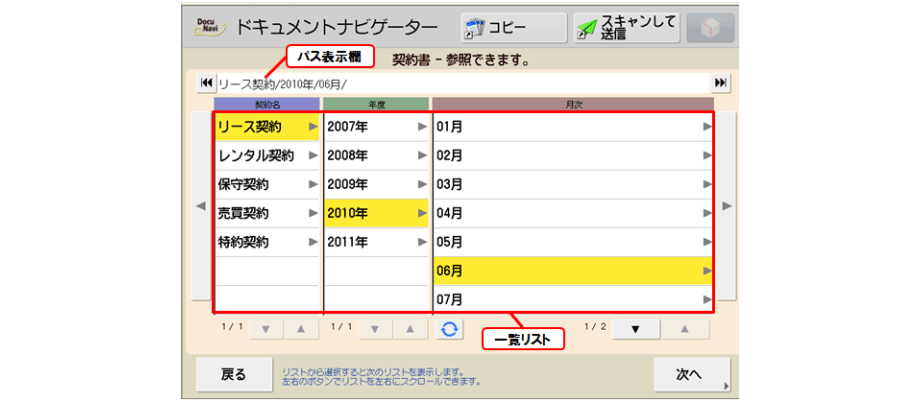
Task: Page down the 月次 month list
Action: point(633,328)
